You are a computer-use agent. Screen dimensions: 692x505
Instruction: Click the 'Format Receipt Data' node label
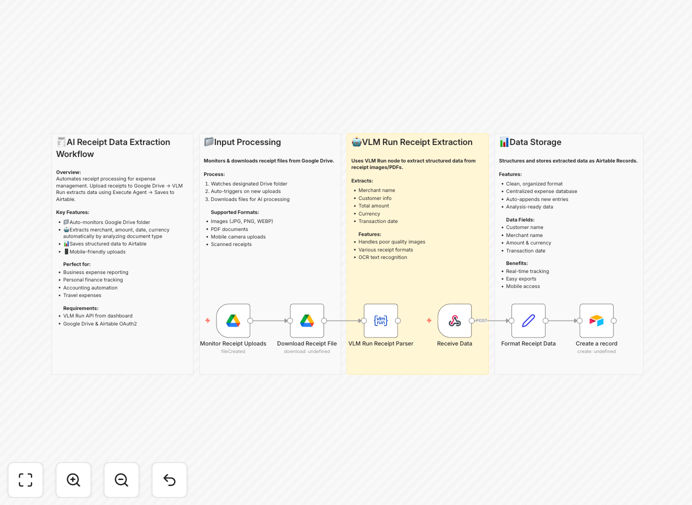(x=528, y=343)
